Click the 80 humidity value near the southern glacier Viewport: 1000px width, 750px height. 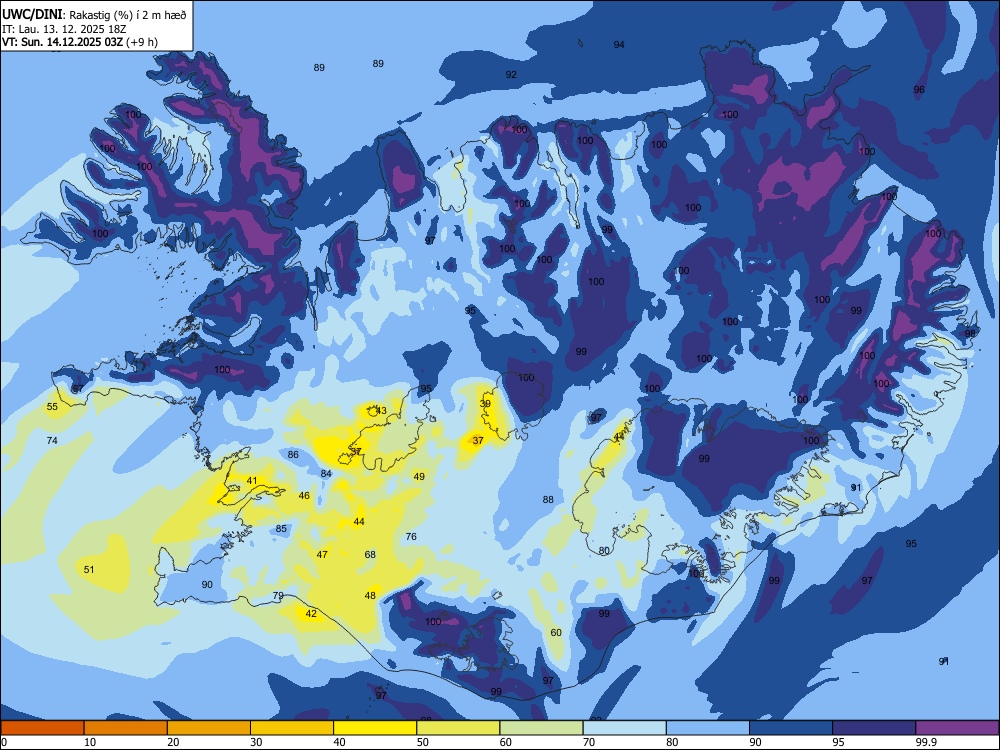pyautogui.click(x=604, y=551)
